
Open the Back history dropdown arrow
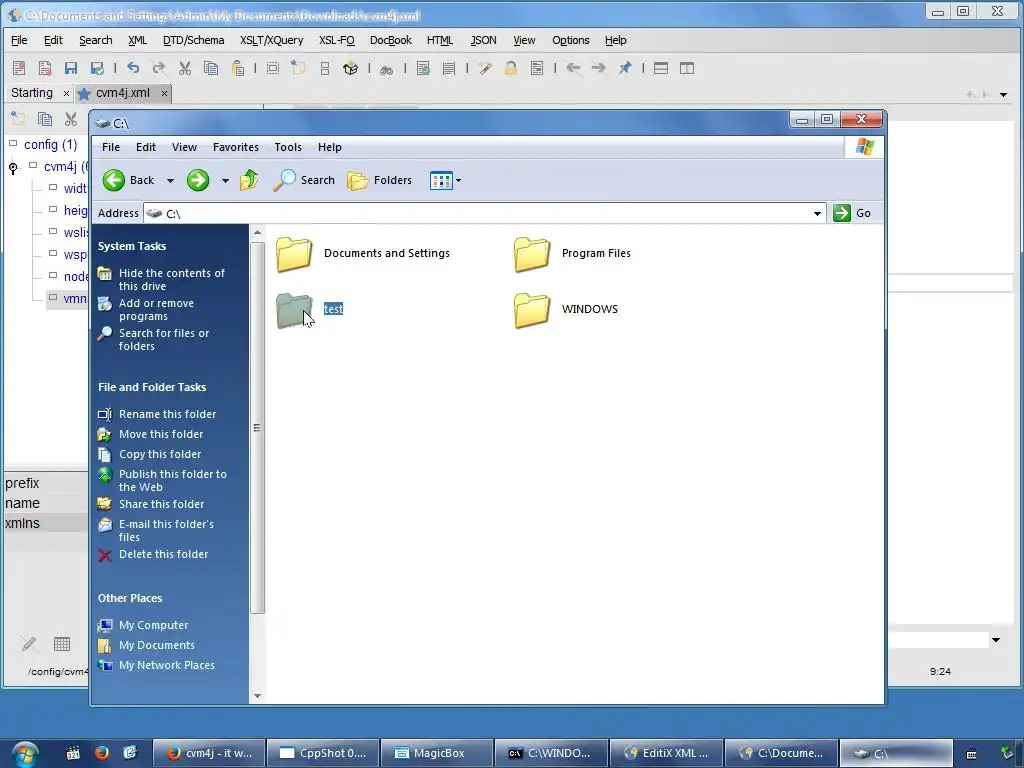(170, 181)
